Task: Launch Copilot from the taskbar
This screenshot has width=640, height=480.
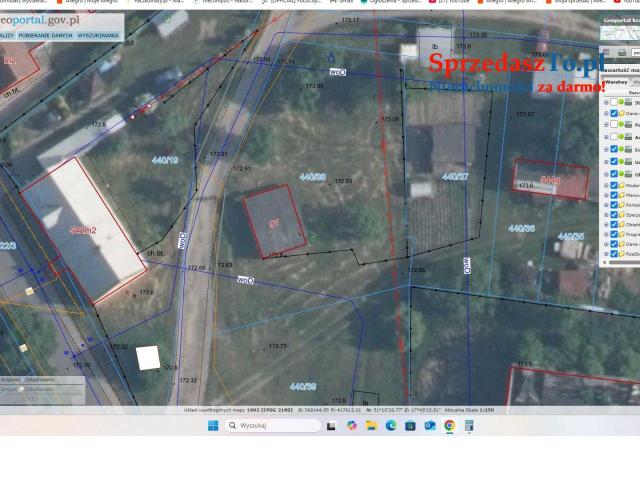Action: pyautogui.click(x=351, y=425)
